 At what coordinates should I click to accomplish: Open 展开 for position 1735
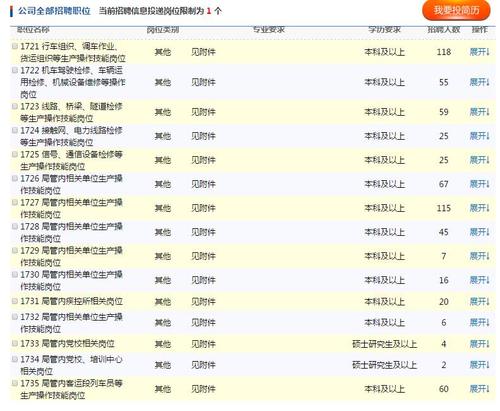click(x=479, y=389)
